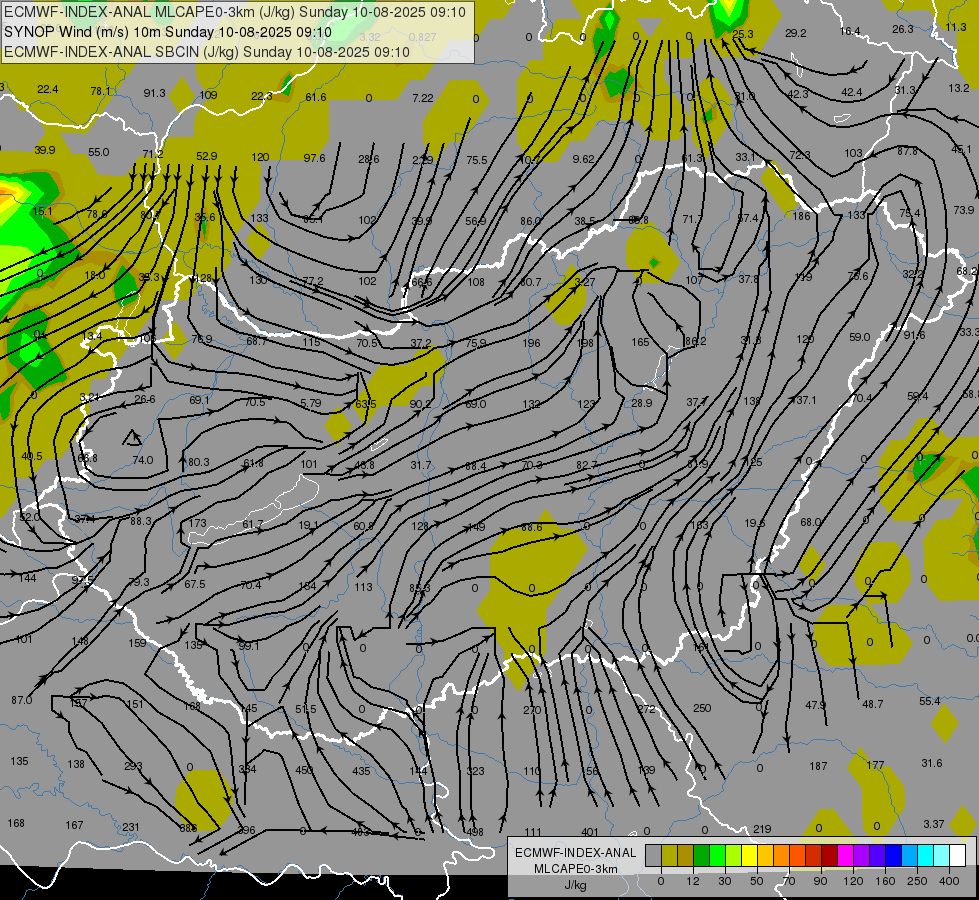Click the map value '78.1'
Screen dimensions: 979x900
[x=101, y=91]
